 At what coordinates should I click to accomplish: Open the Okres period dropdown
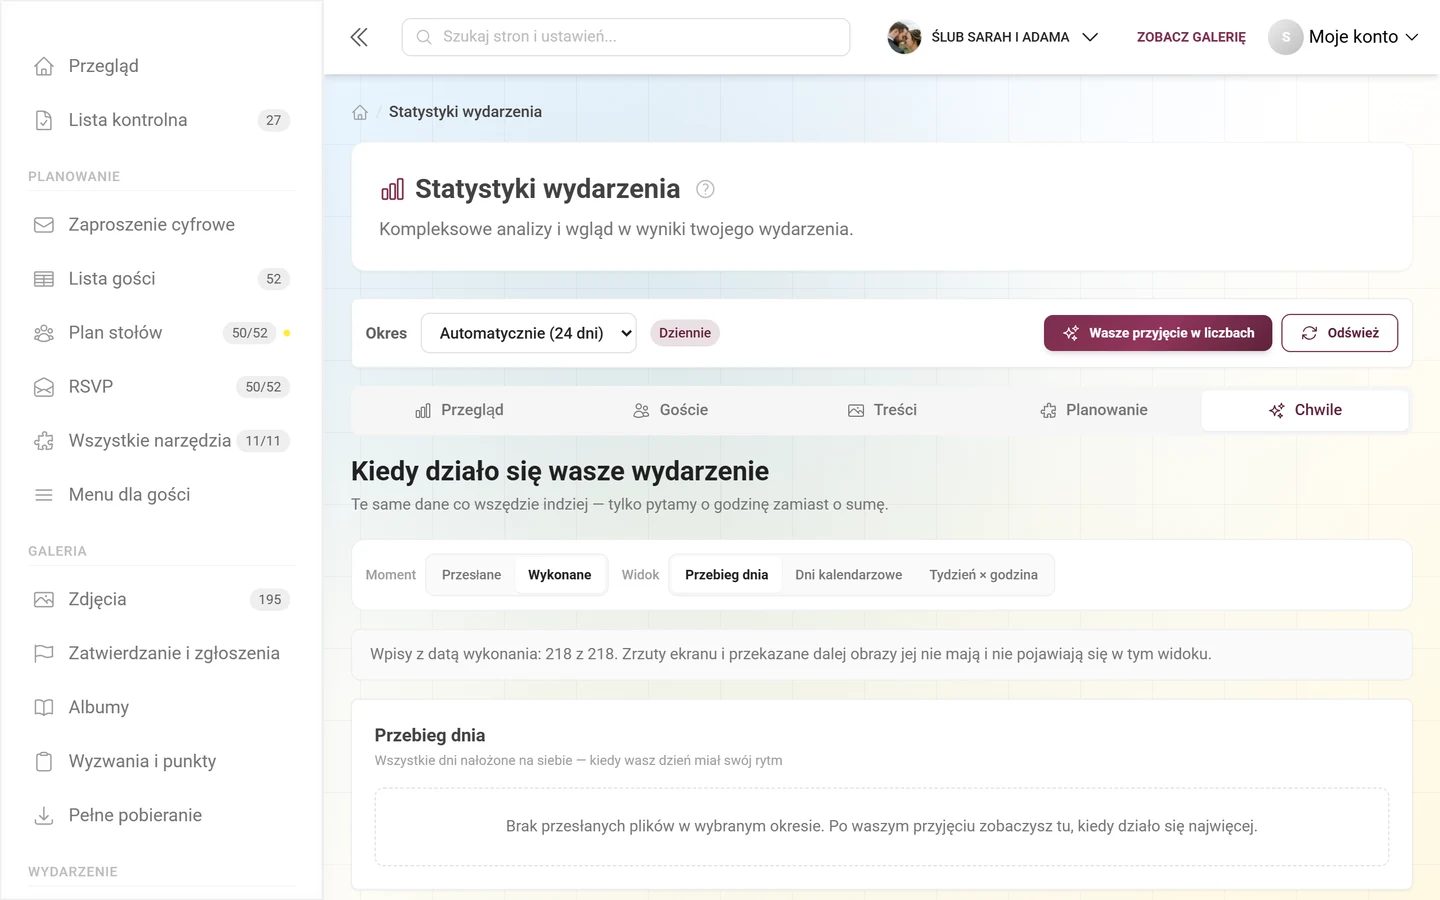pos(529,333)
